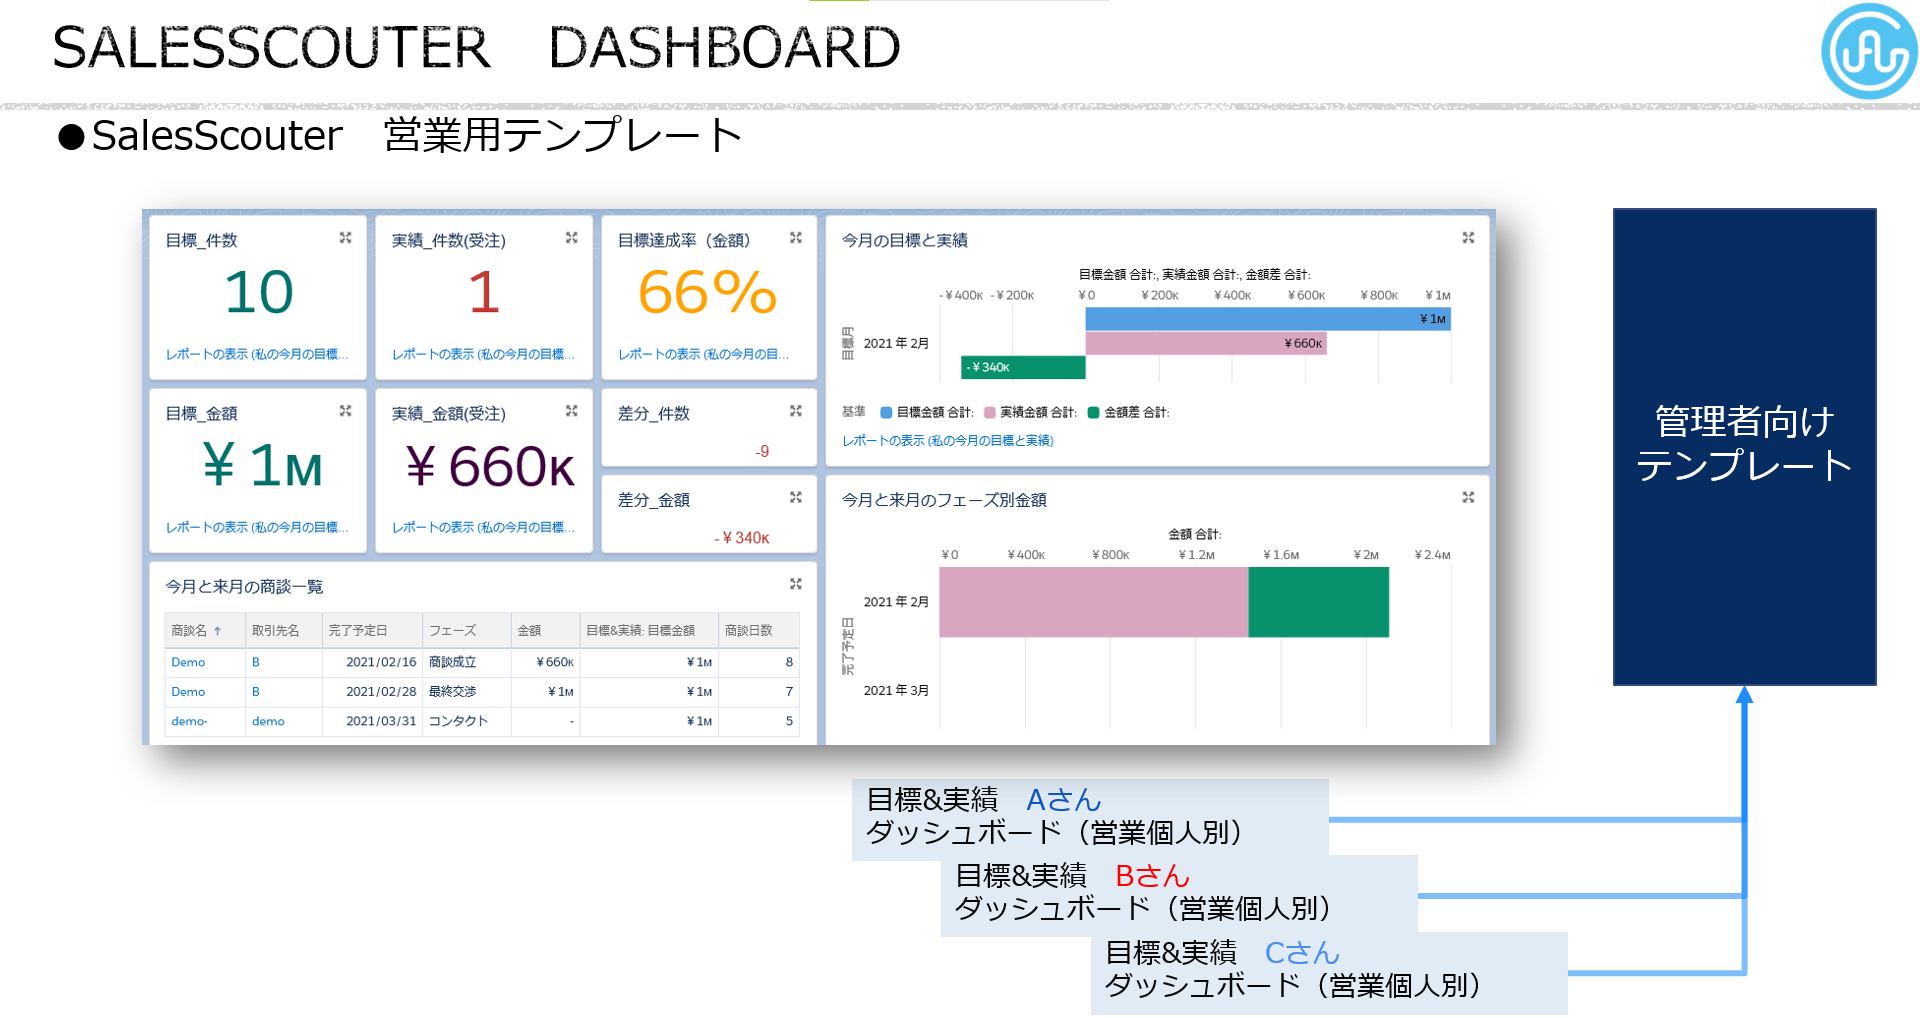1920x1018 pixels.
Task: Click the 完了予定日 column header
Action: 372,631
